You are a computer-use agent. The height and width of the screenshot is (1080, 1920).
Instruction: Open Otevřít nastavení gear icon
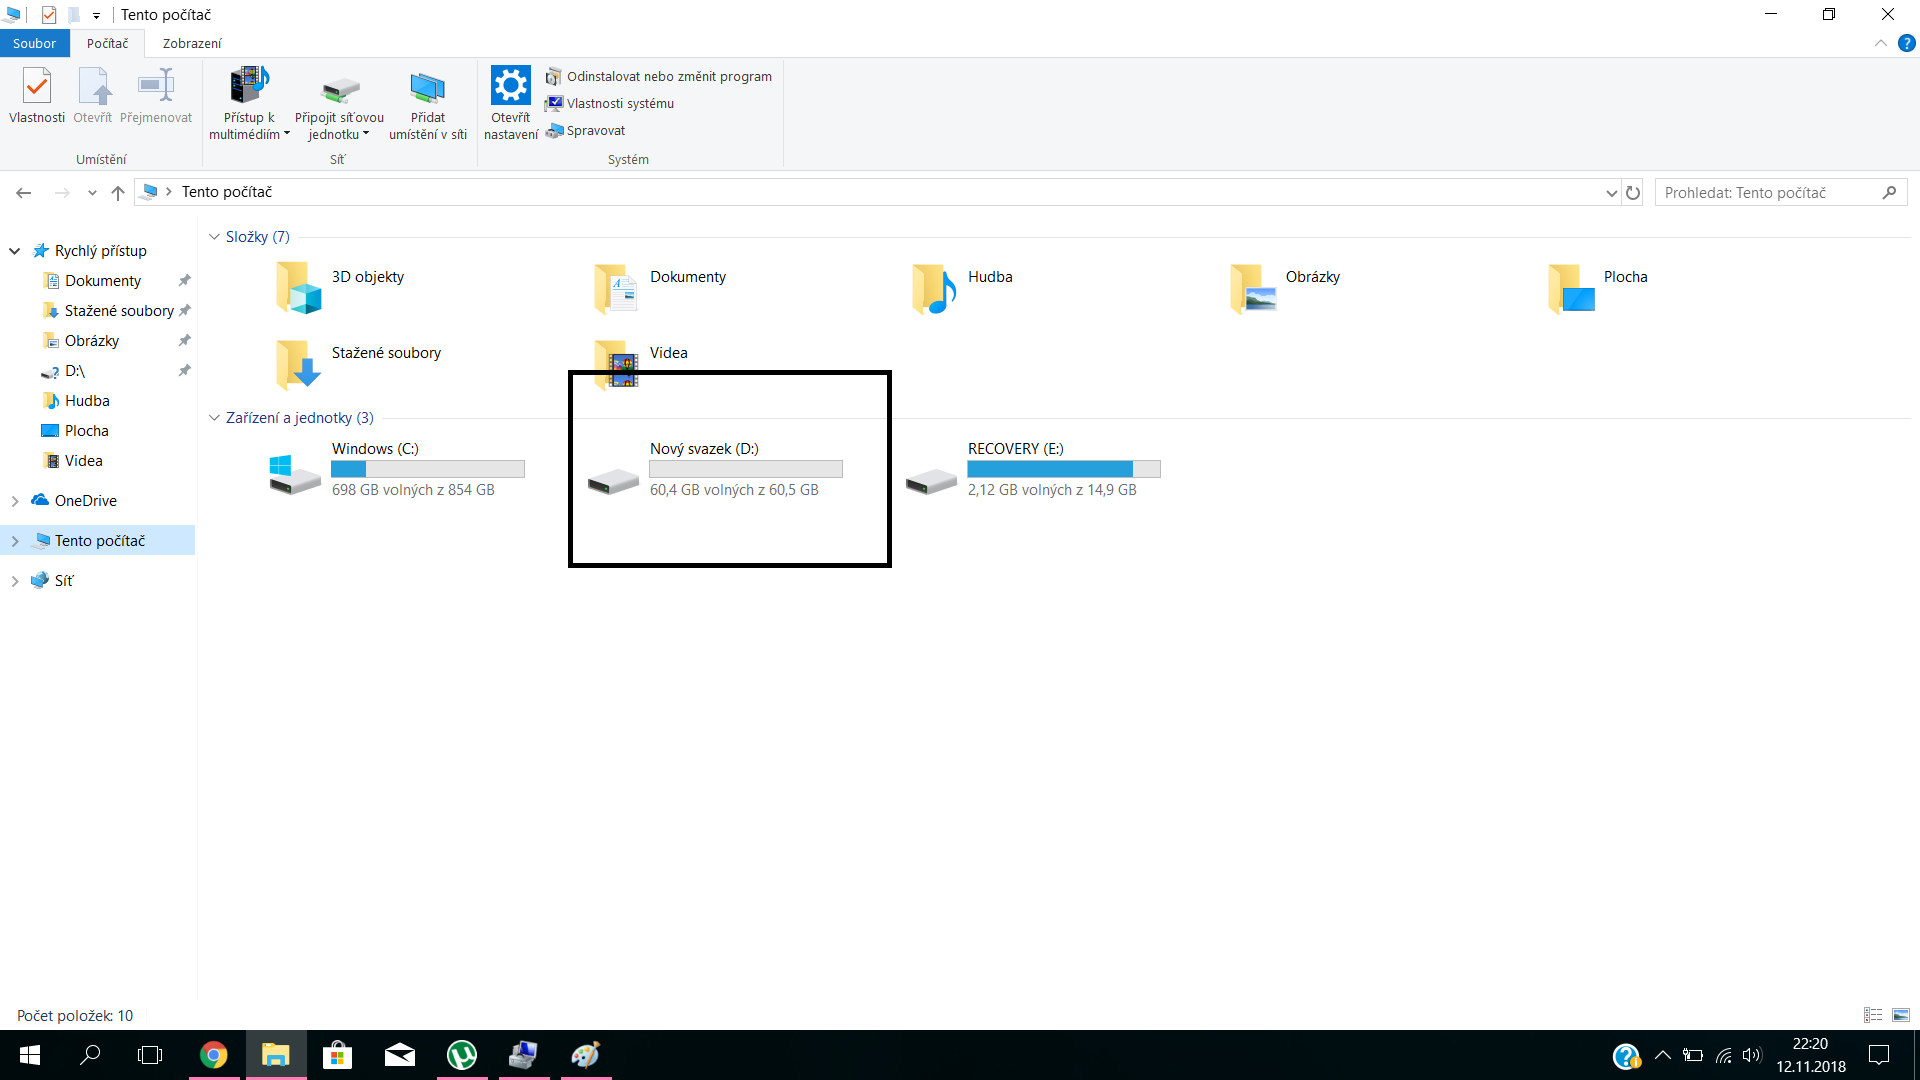tap(510, 87)
